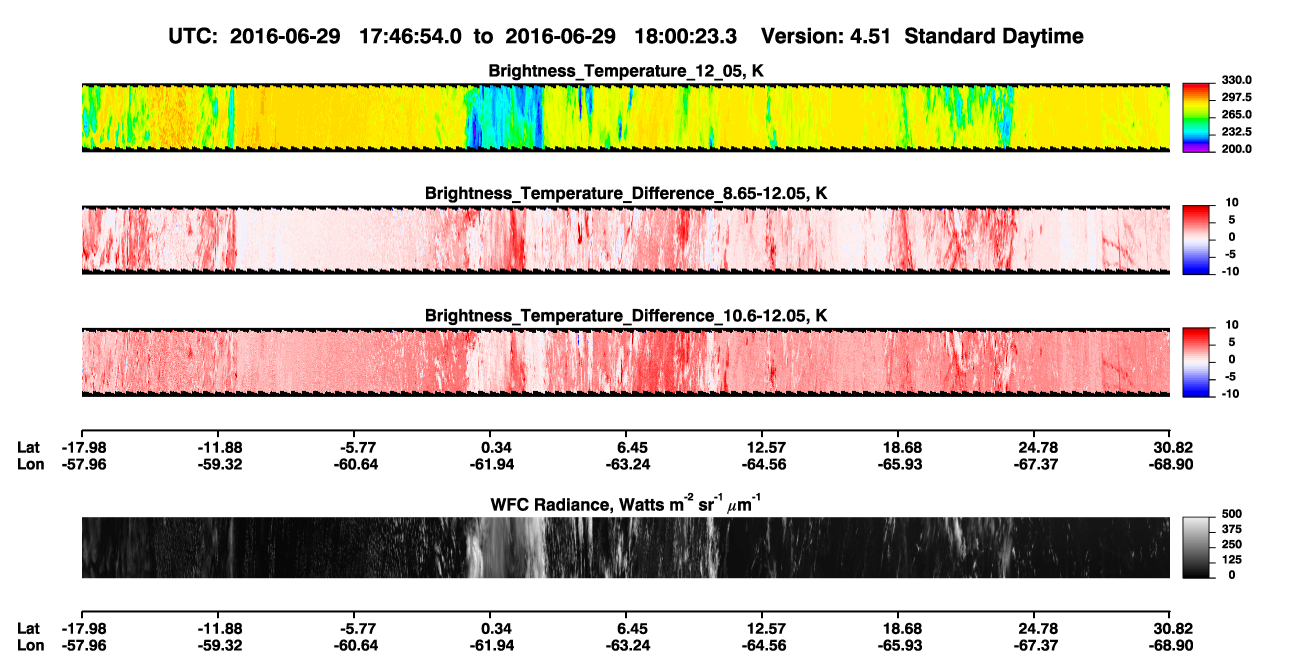Screen dimensions: 1300x667
Task: Select the red-blue colorbar beside the 8.65-12.05 panel
Action: (x=1197, y=239)
